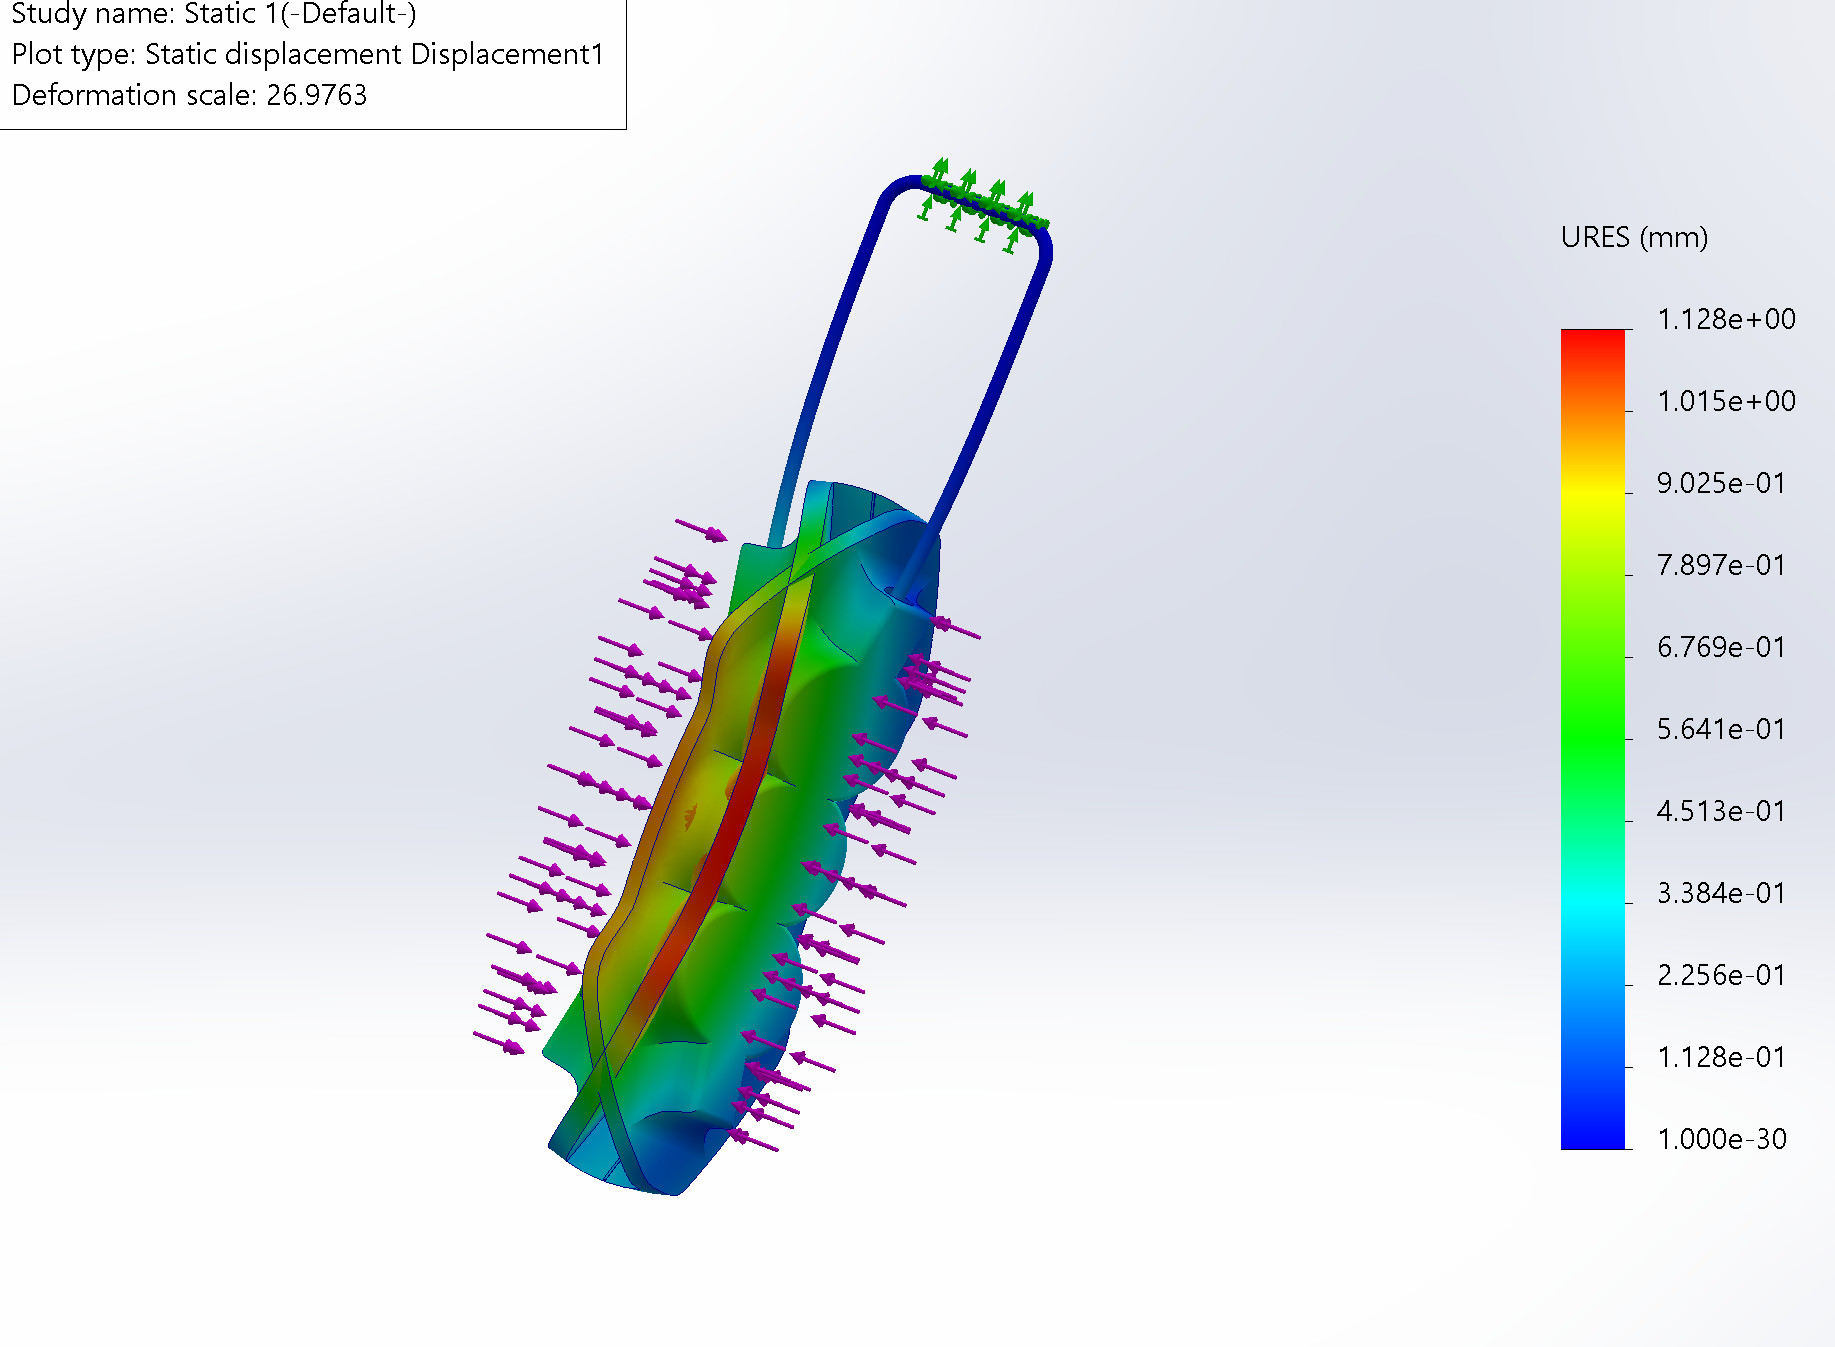Viewport: 1835px width, 1347px height.
Task: Click legend value 4.513e-01
Action: click(1721, 811)
